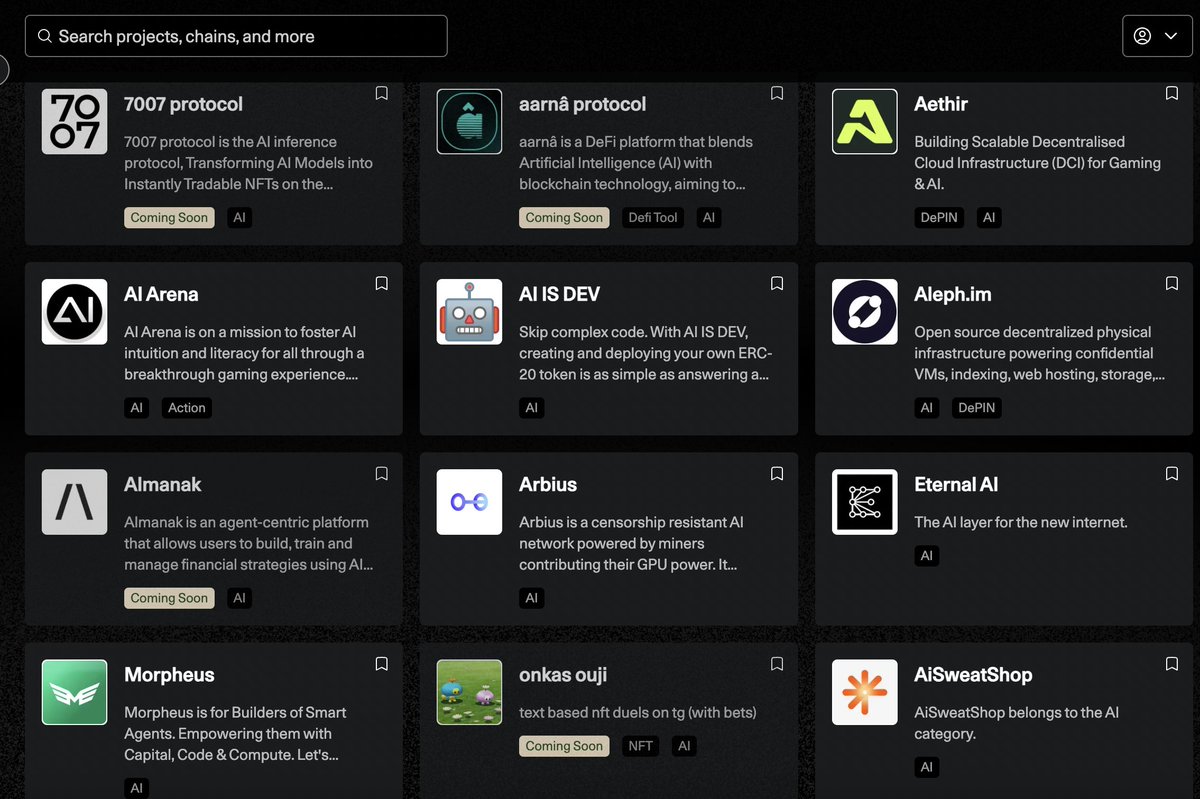This screenshot has width=1200, height=799.
Task: Click the search magnifier icon
Action: coord(44,35)
